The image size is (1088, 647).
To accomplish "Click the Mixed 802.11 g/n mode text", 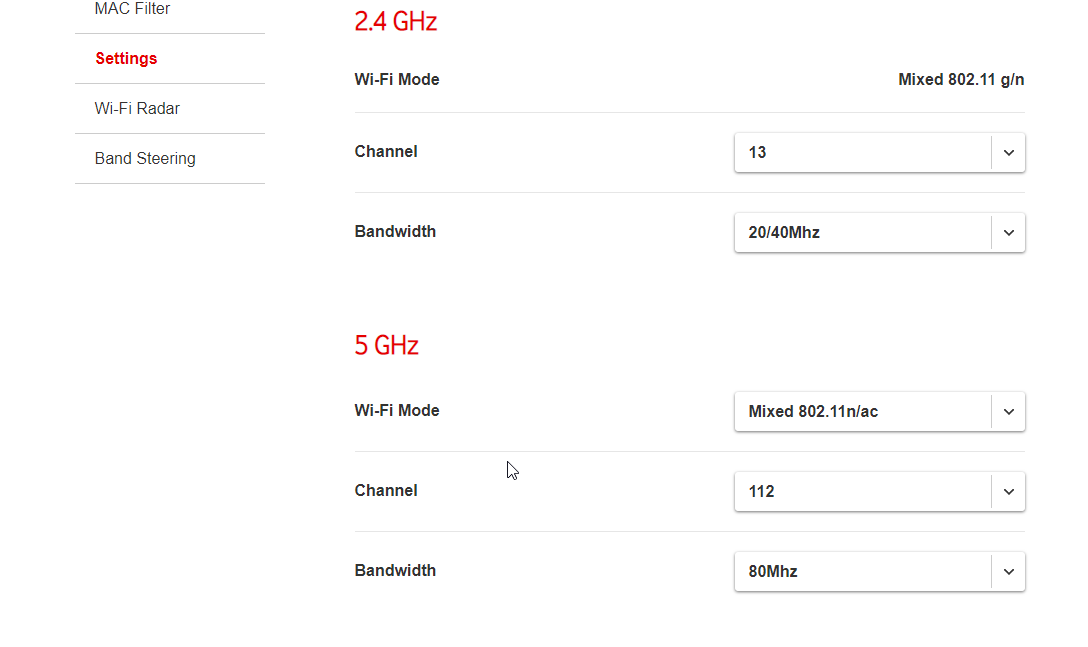I will click(x=961, y=80).
